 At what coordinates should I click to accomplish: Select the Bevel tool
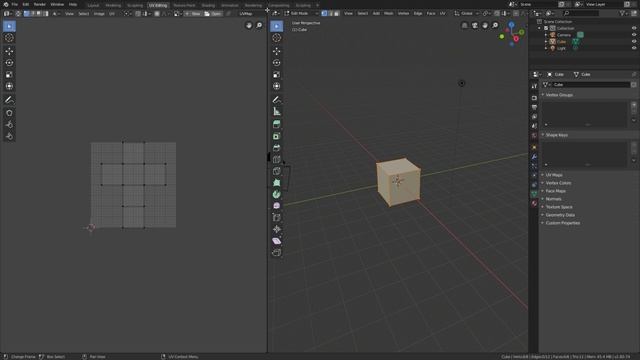pos(276,148)
